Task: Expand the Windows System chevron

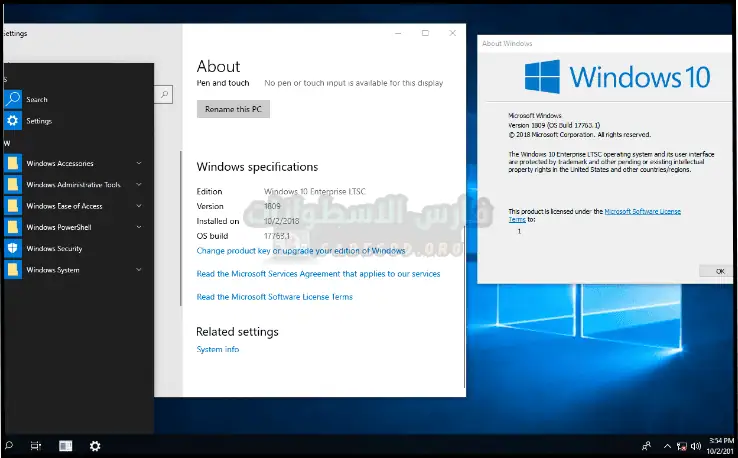Action: pyautogui.click(x=139, y=269)
